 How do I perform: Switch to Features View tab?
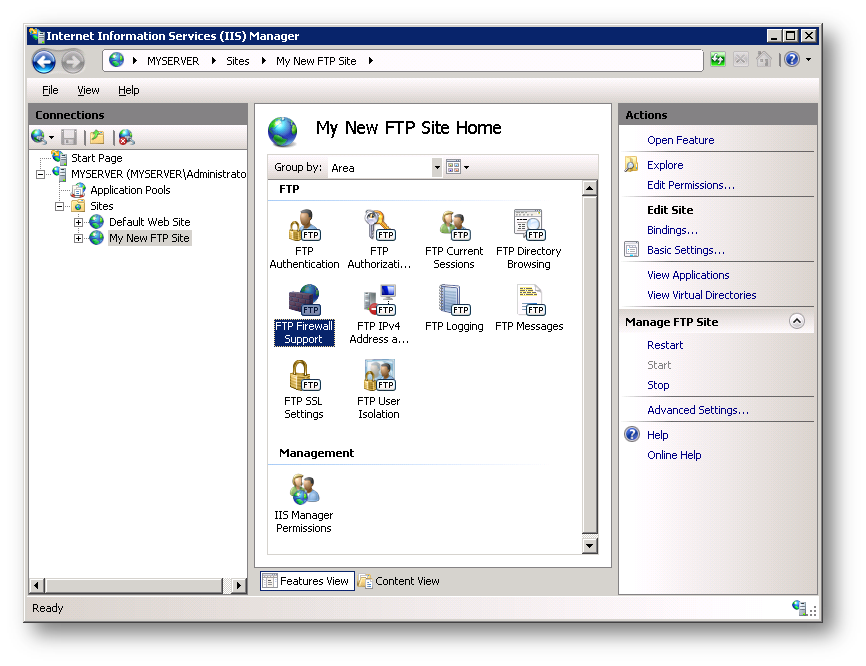click(307, 581)
